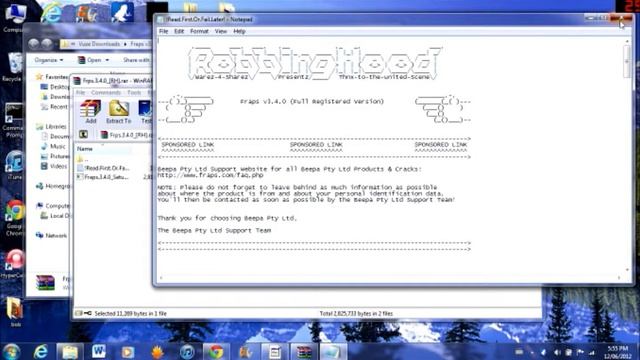Open the iTunes desktop shortcut
This screenshot has height=360, width=640.
(14, 165)
